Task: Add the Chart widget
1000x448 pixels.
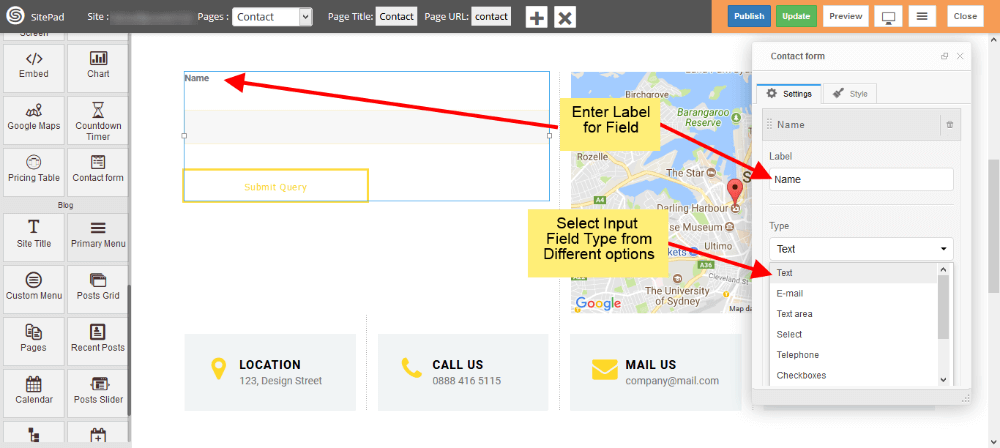Action: point(98,68)
